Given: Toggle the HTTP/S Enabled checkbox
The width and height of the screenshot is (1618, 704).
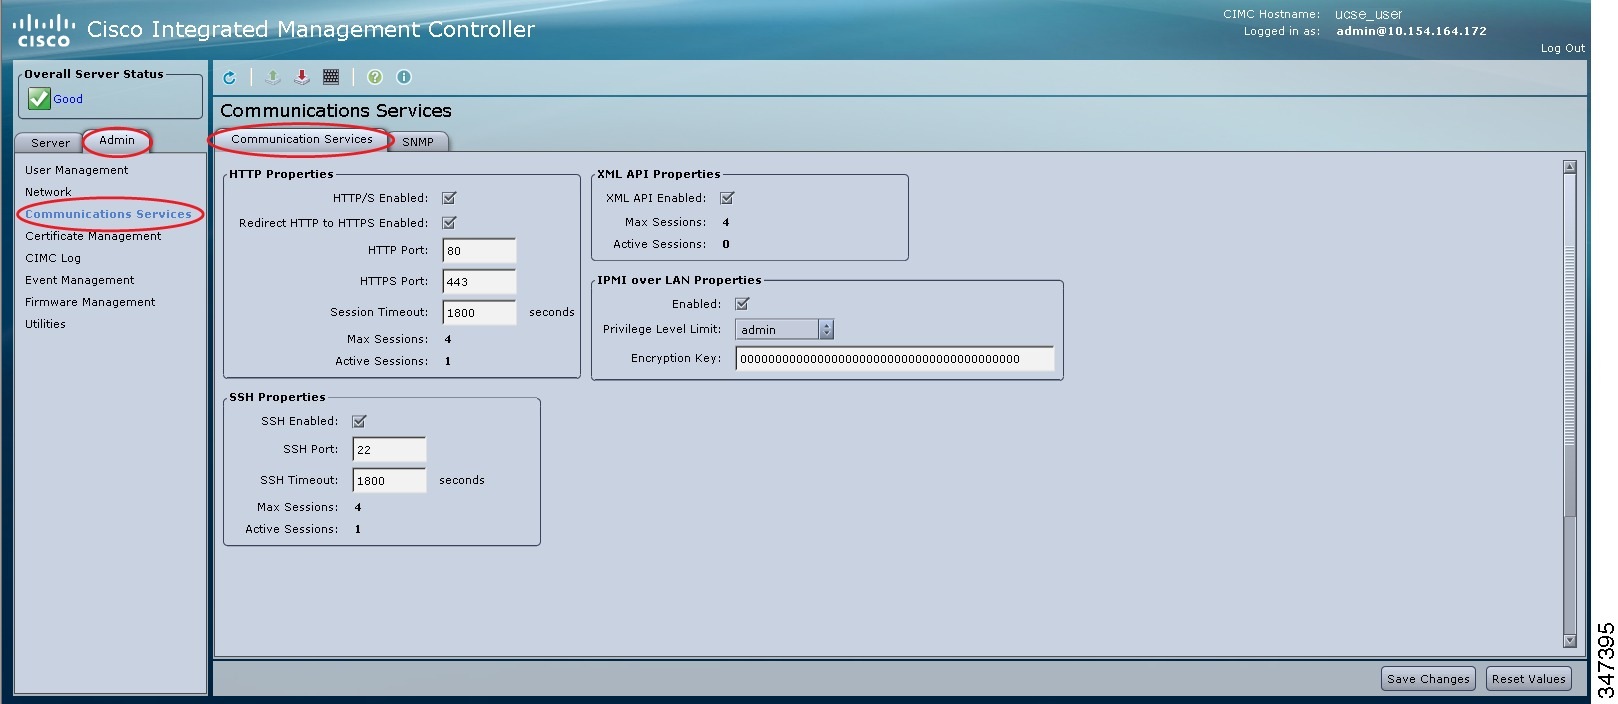Looking at the screenshot, I should (449, 198).
